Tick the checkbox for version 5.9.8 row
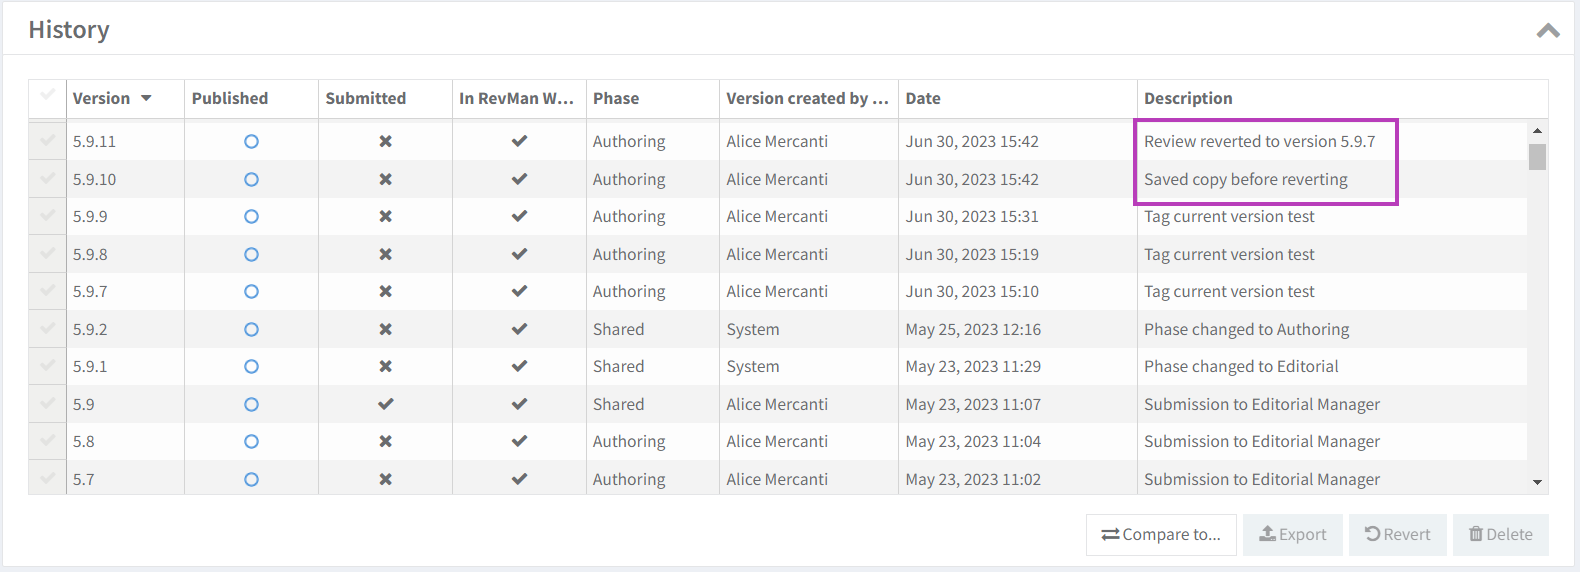The image size is (1580, 572). [x=47, y=255]
